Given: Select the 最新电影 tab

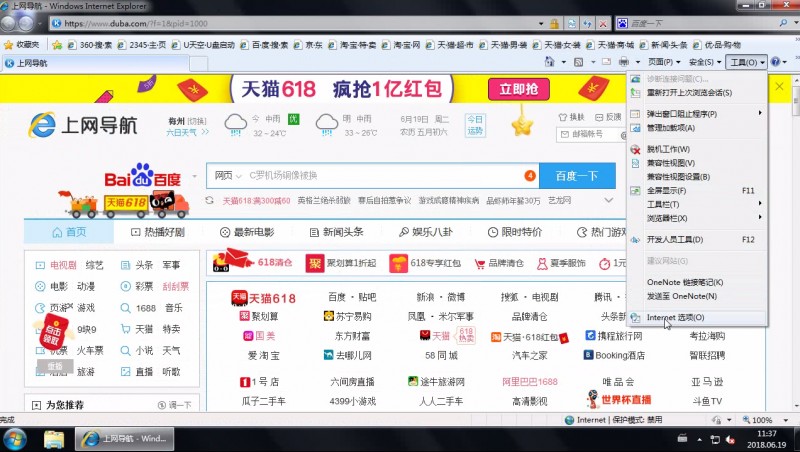Looking at the screenshot, I should [246, 232].
